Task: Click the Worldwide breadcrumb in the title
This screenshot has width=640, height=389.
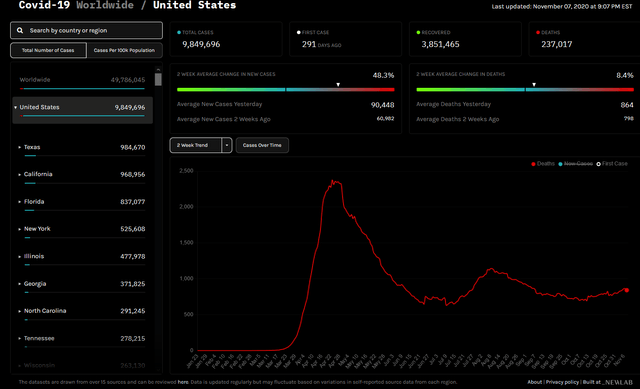Action: 105,5
